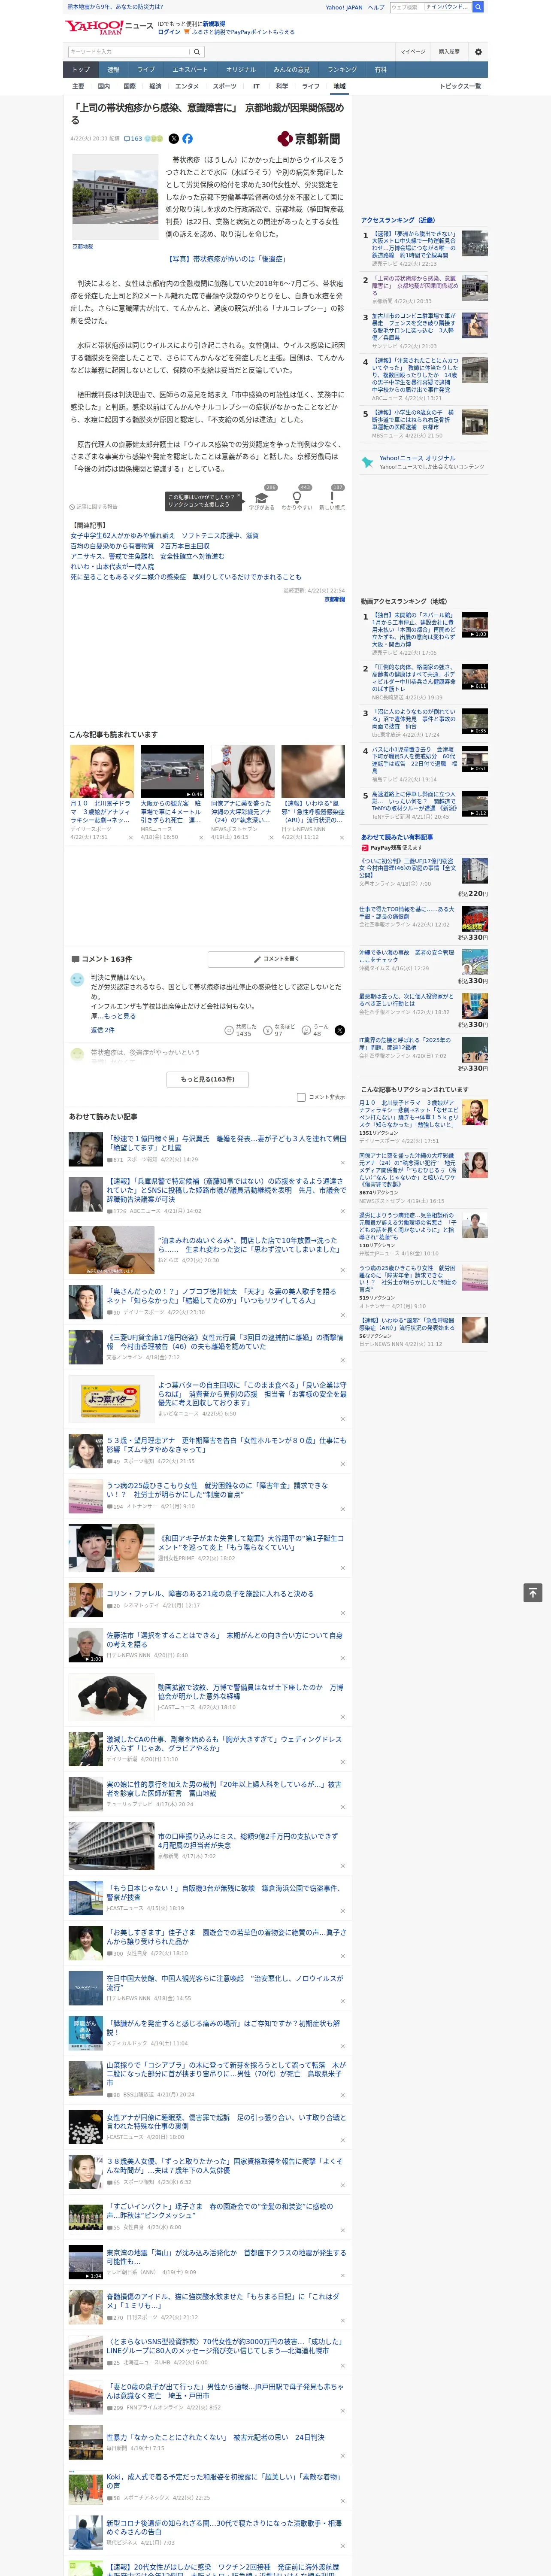This screenshot has height=2576, width=551.
Task: Click the マイページ button
Action: [x=413, y=52]
